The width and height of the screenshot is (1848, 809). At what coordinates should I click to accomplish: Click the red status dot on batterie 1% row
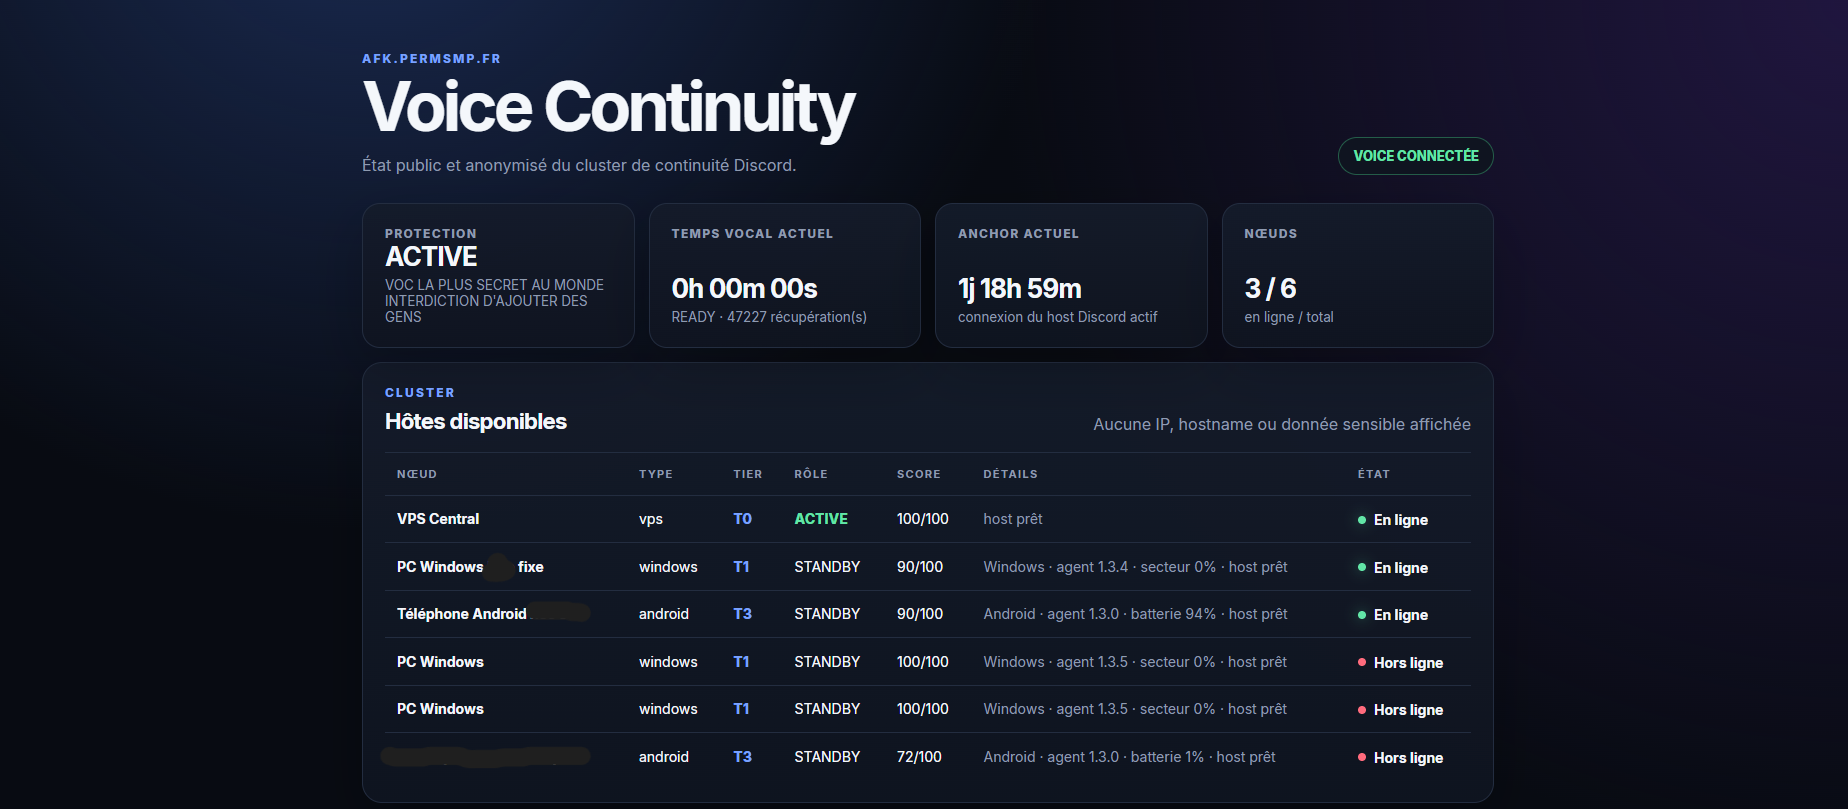pos(1362,757)
